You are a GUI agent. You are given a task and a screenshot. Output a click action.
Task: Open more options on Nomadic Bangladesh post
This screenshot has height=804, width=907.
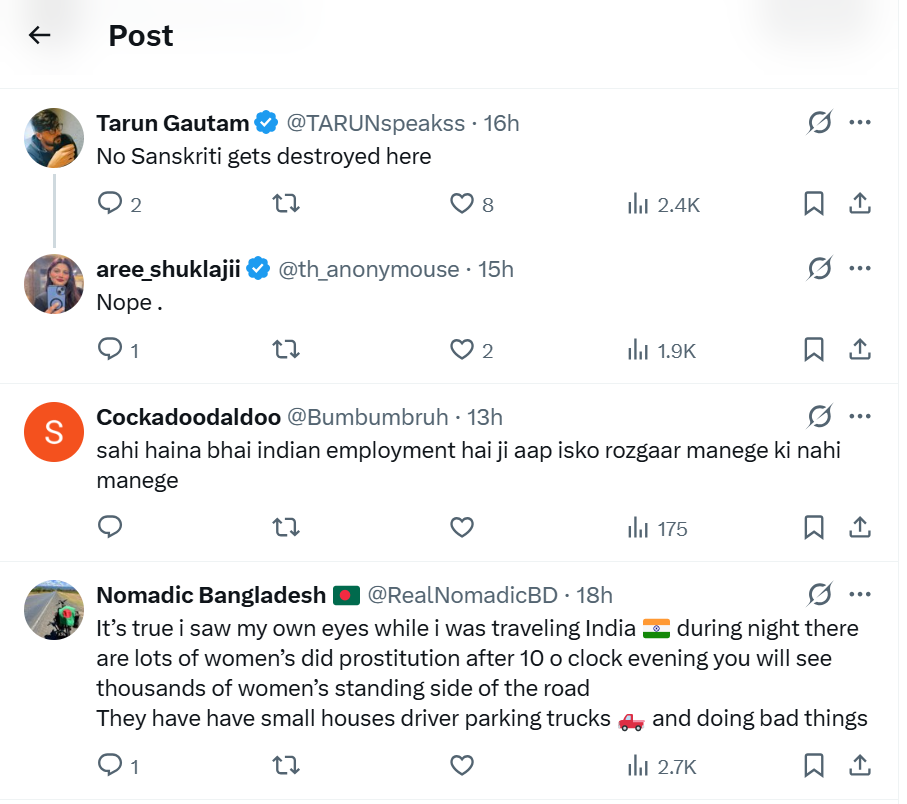(x=859, y=595)
